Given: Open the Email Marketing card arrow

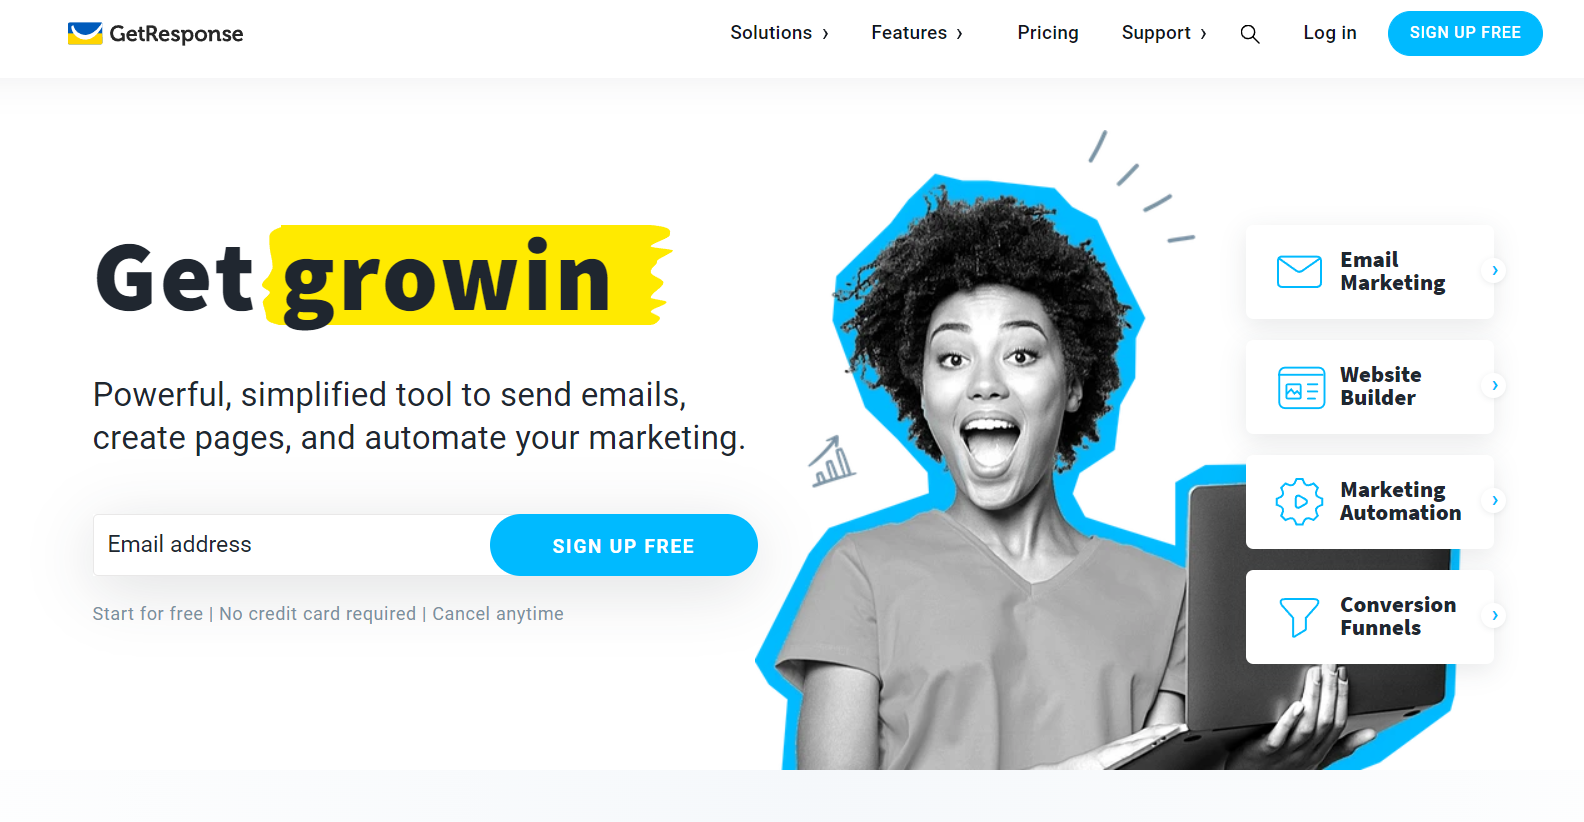Looking at the screenshot, I should tap(1494, 271).
